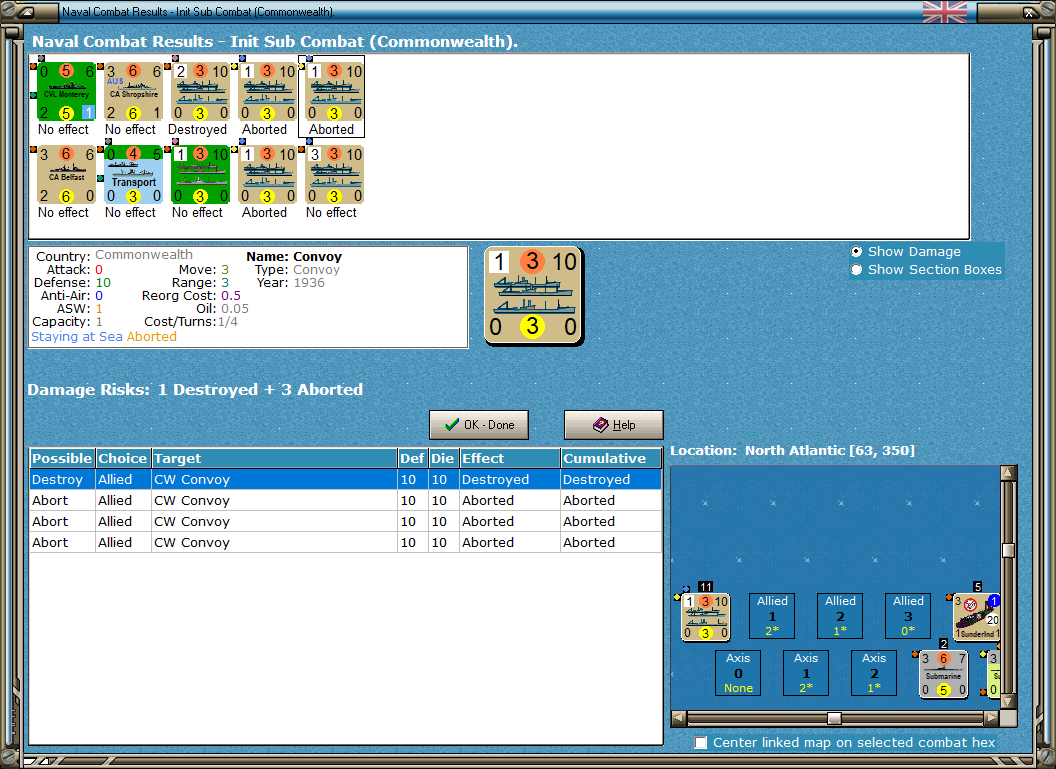Click the map's vertical scrollbar thumb
This screenshot has width=1056, height=769.
pos(1008,551)
